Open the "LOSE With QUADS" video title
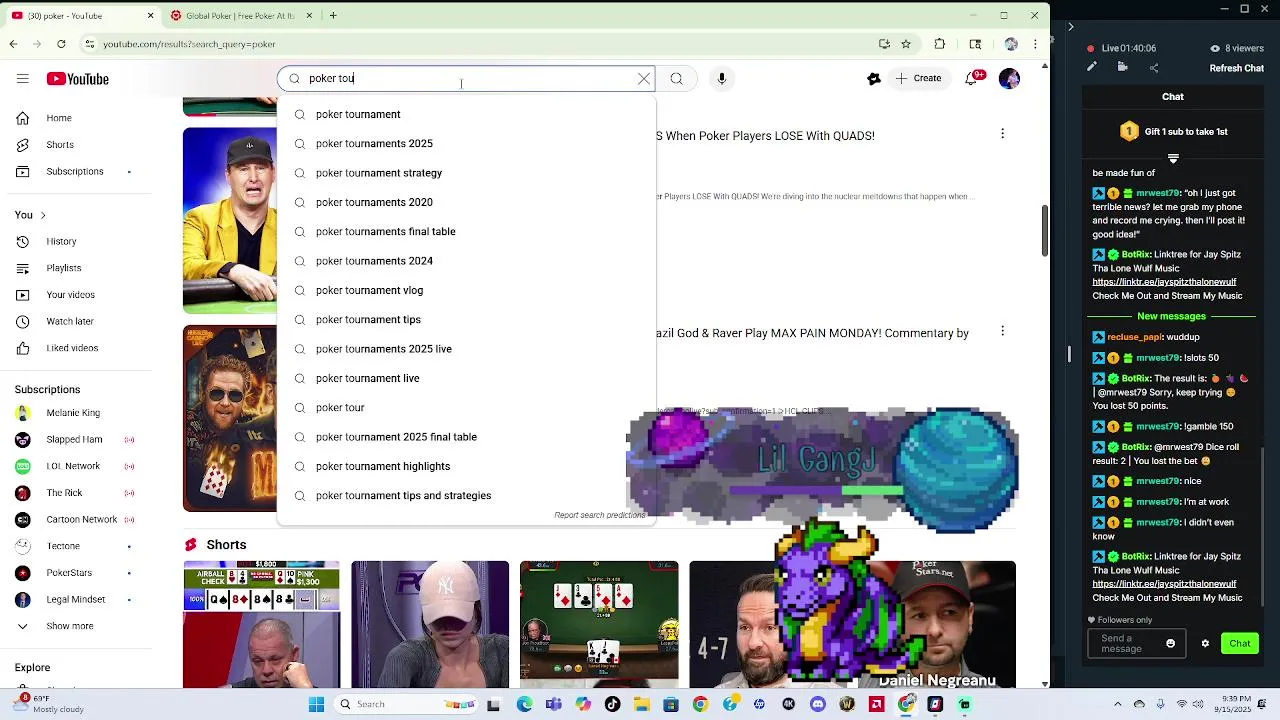Image resolution: width=1280 pixels, height=720 pixels. (765, 135)
